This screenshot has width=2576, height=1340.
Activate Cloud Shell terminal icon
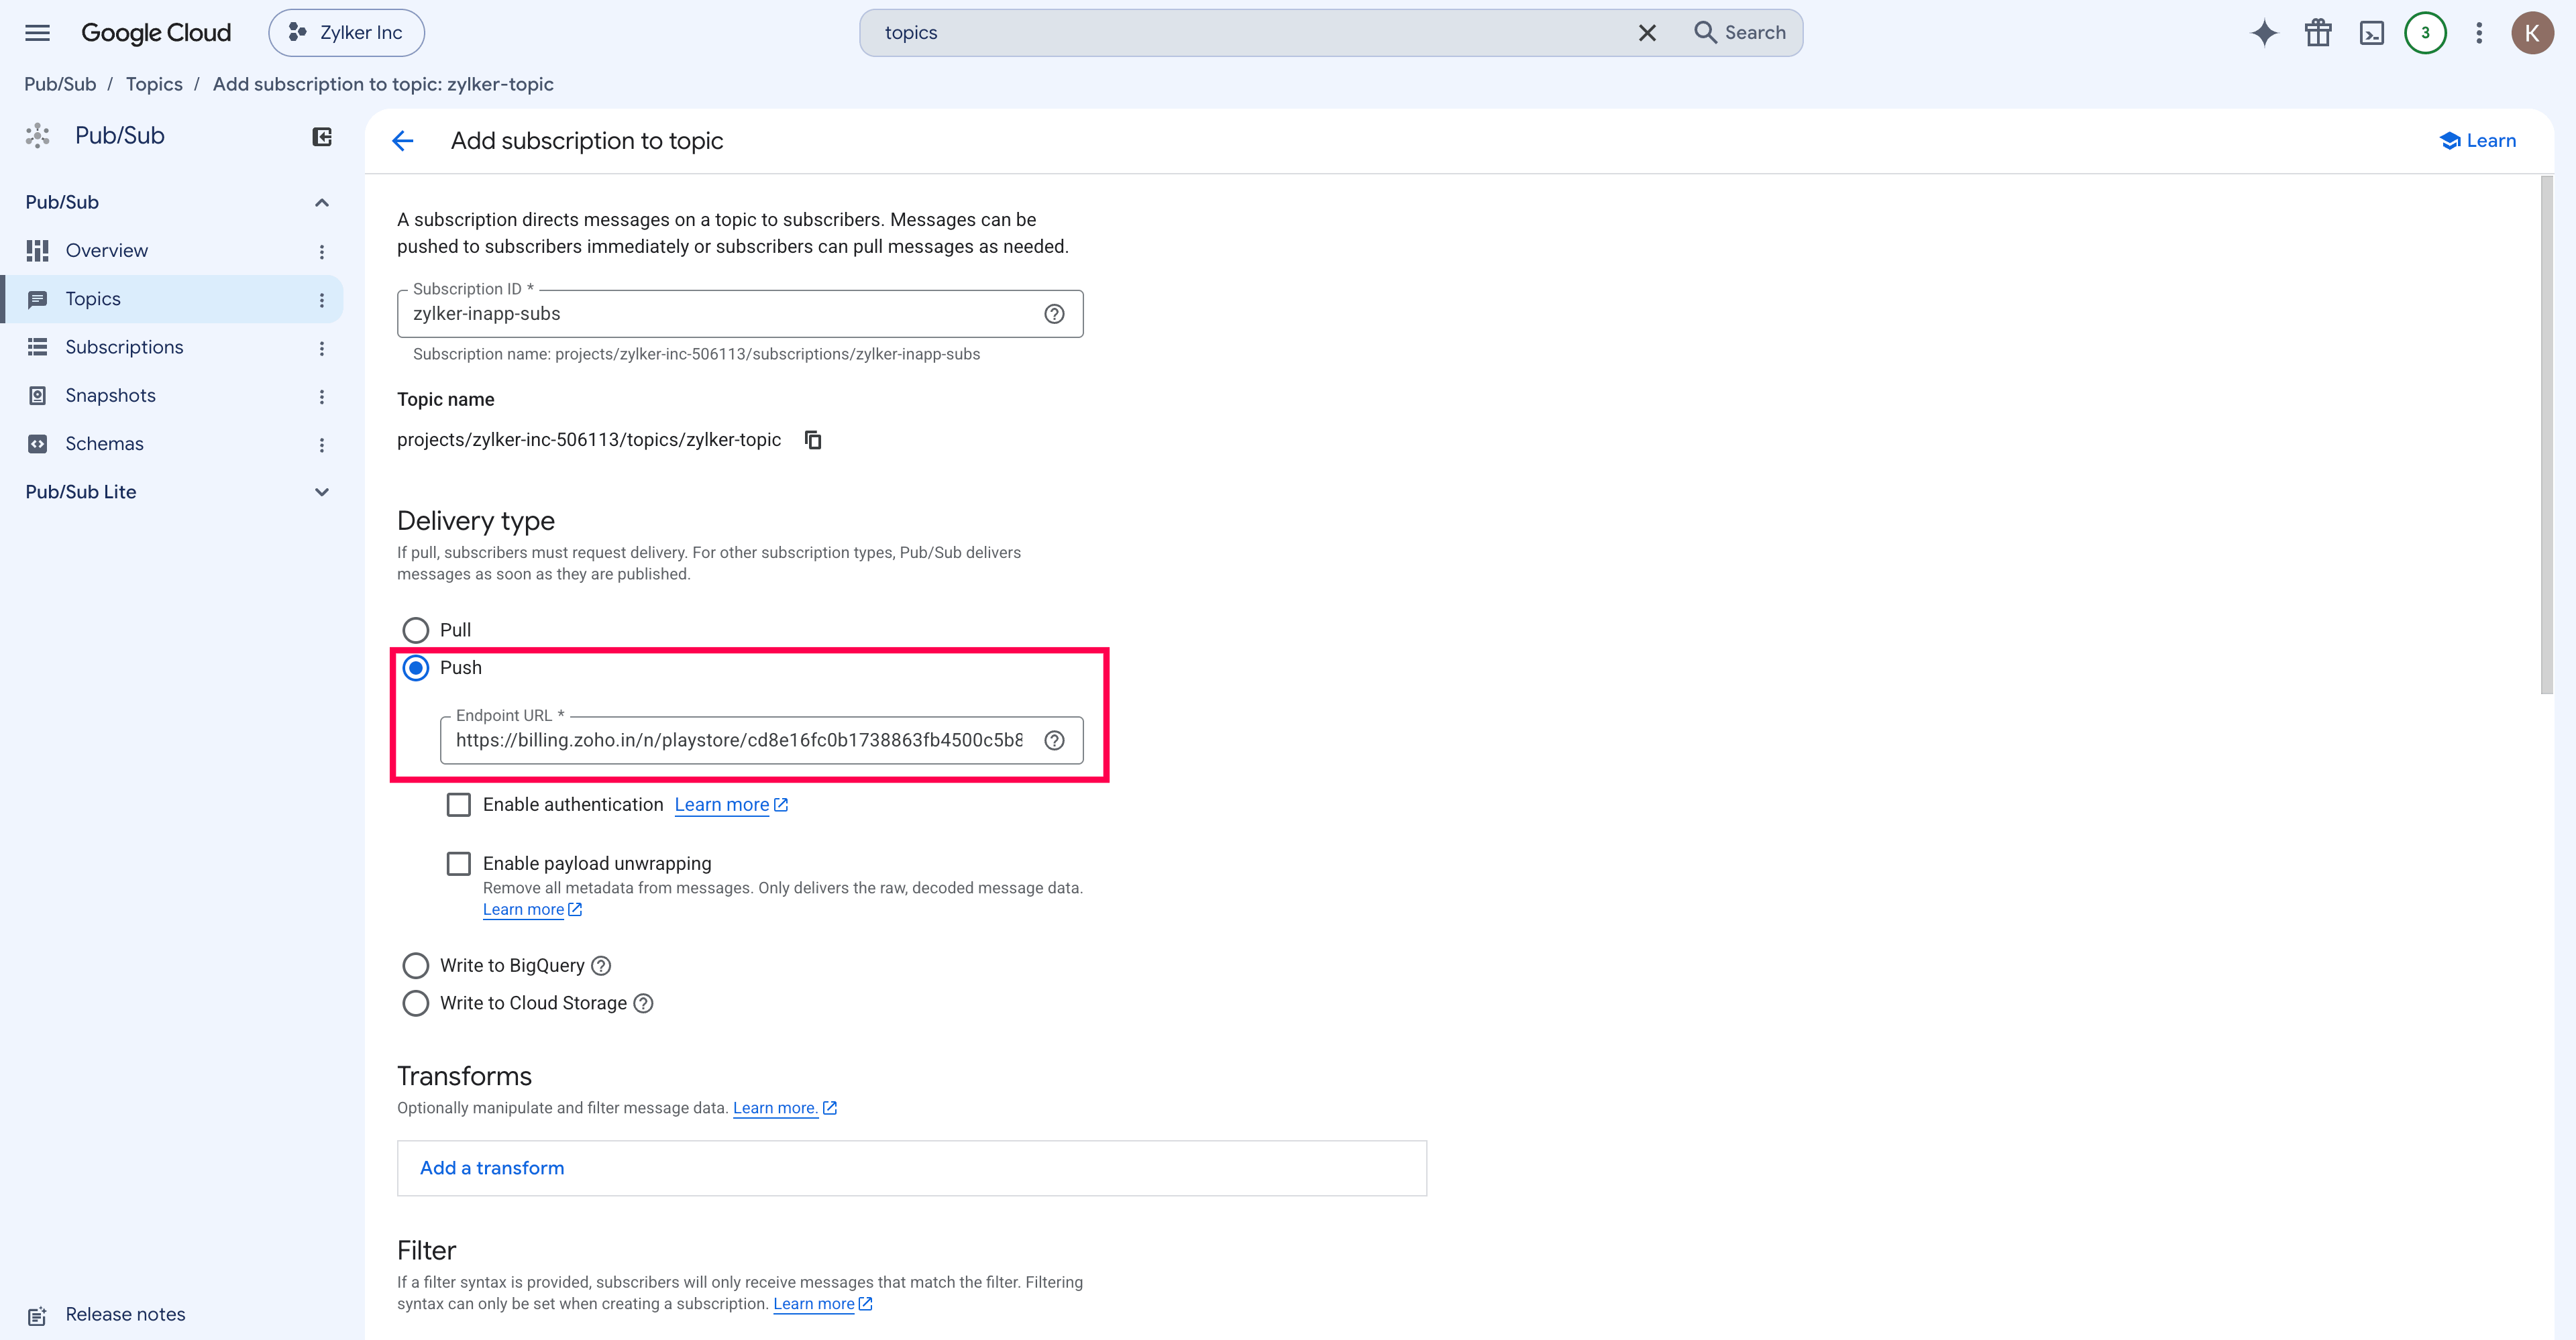coord(2372,33)
